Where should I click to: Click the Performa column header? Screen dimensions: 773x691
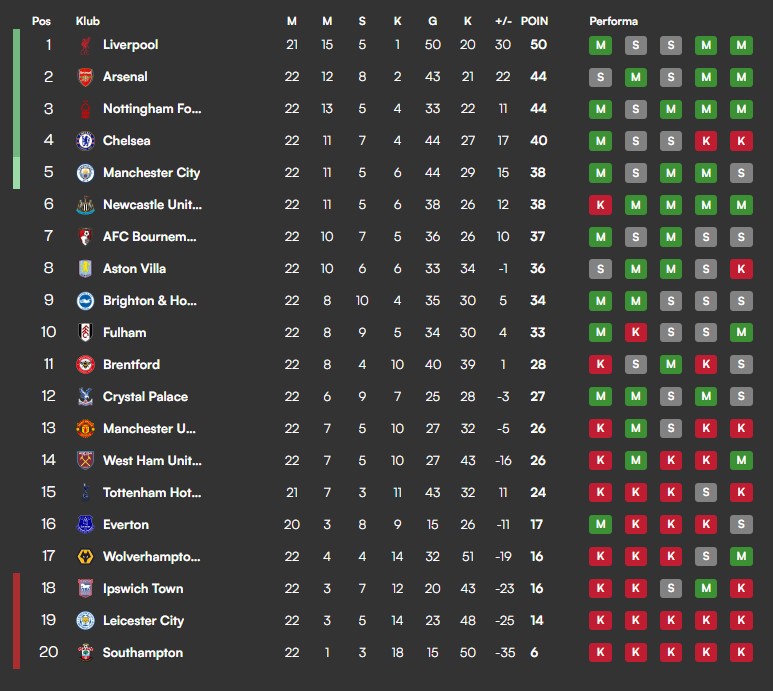tap(613, 21)
